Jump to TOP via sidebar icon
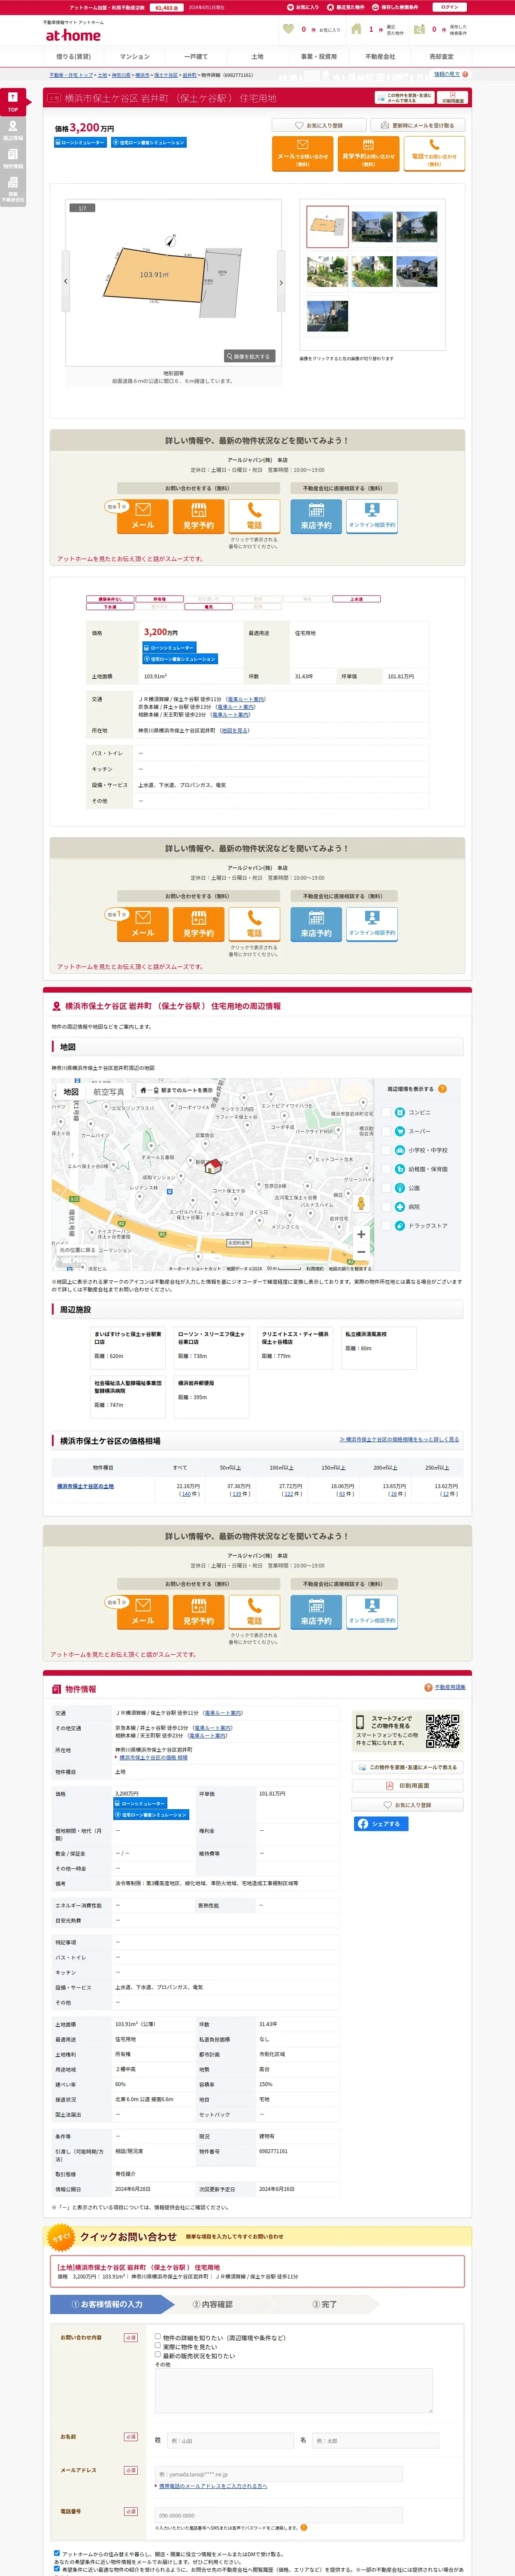The image size is (515, 2576). click(13, 102)
